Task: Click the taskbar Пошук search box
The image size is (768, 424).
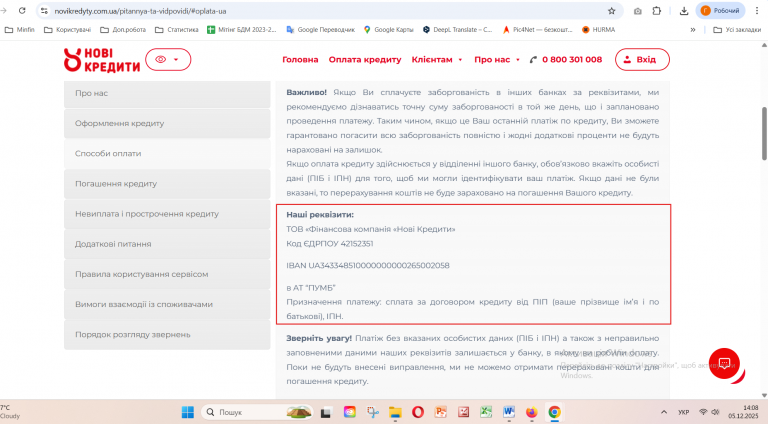Action: click(257, 412)
